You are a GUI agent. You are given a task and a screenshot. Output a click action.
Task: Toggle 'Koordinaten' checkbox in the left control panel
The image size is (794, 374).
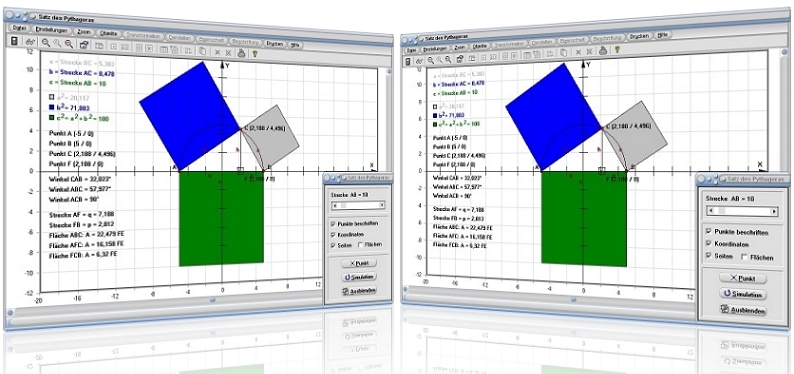[x=332, y=234]
